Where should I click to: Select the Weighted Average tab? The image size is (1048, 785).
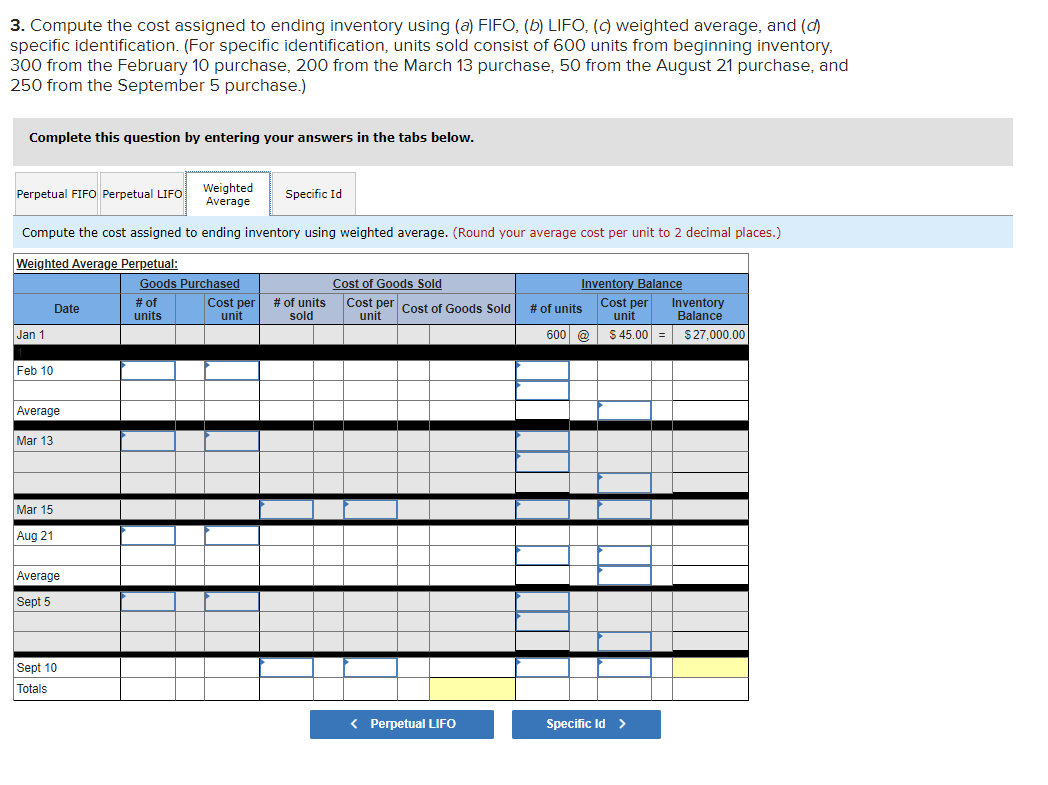tap(228, 193)
